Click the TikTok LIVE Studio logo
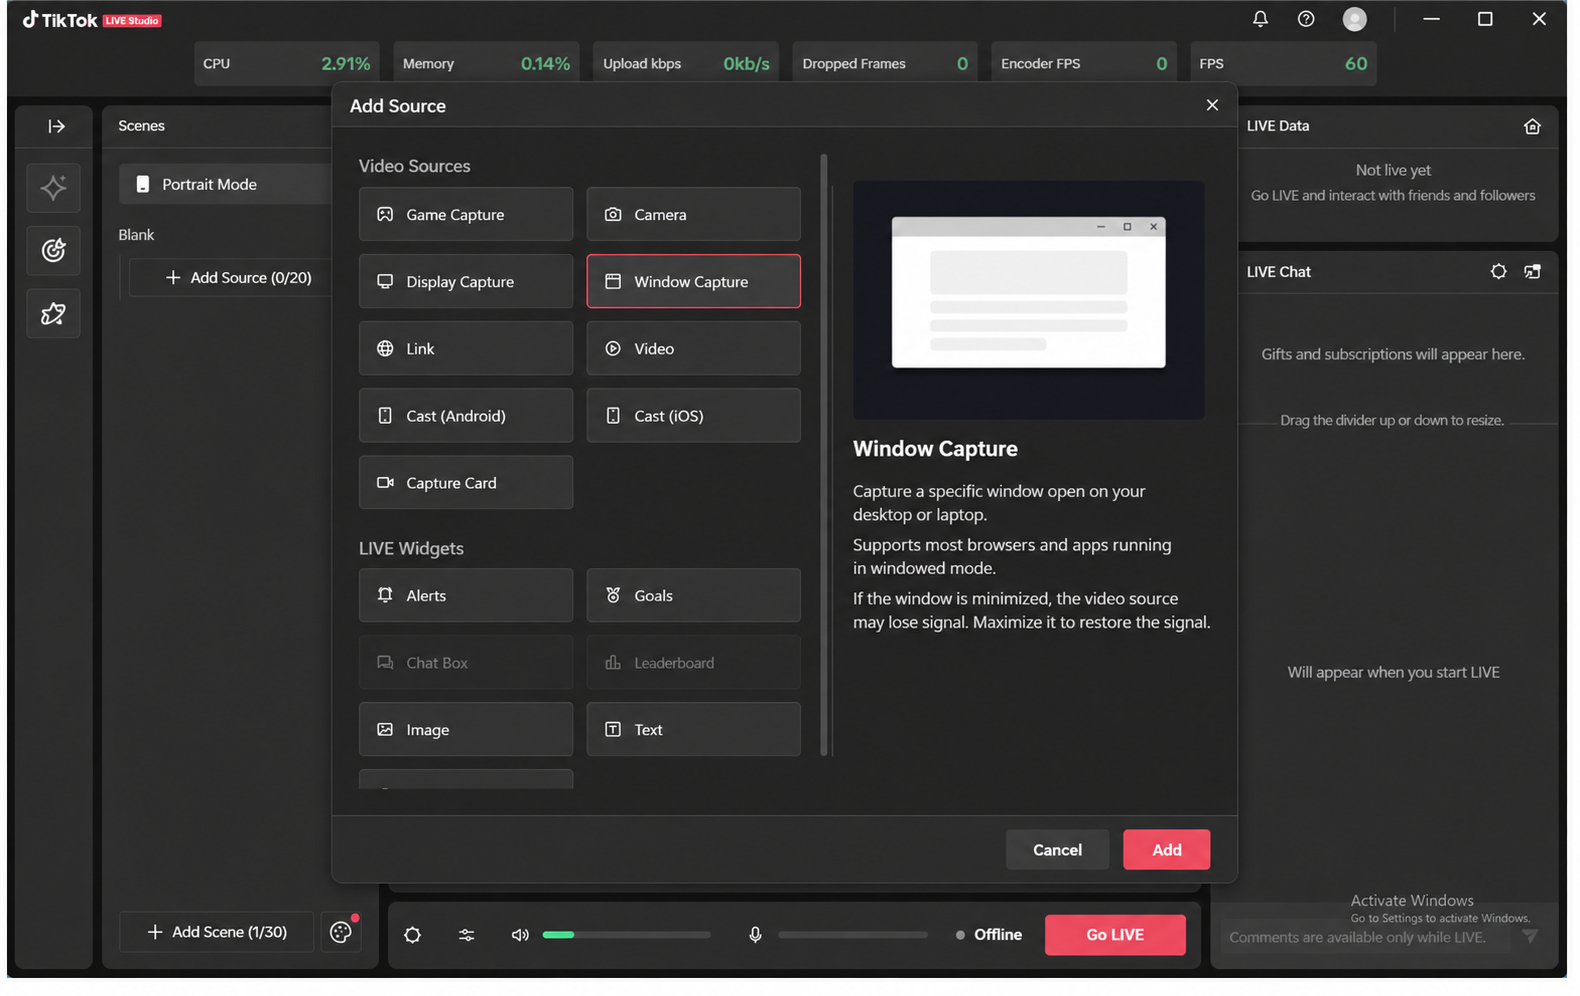Image resolution: width=1580 pixels, height=996 pixels. click(92, 20)
